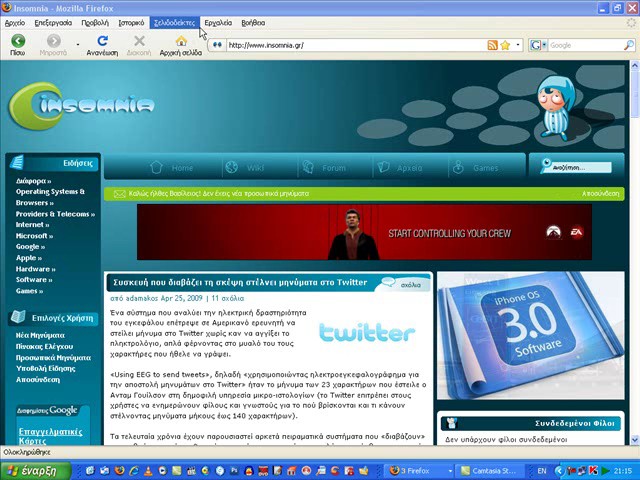Click the Start Controlling Your Crew banner
The image size is (640, 480).
click(364, 232)
